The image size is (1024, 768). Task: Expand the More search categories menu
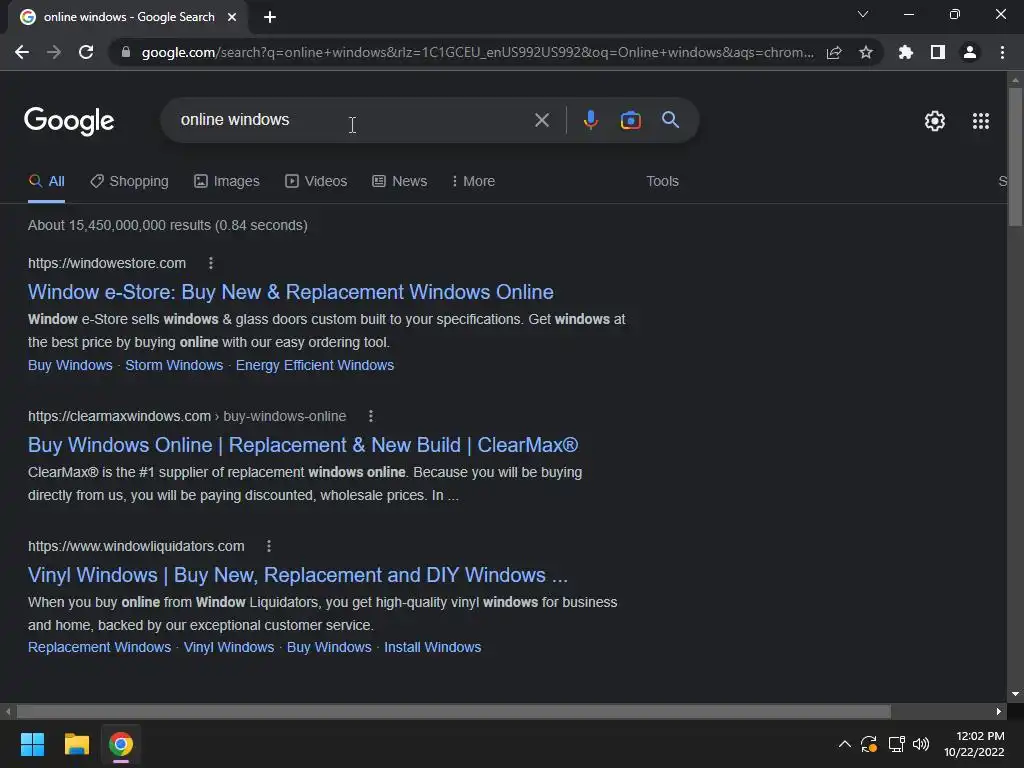coord(473,181)
